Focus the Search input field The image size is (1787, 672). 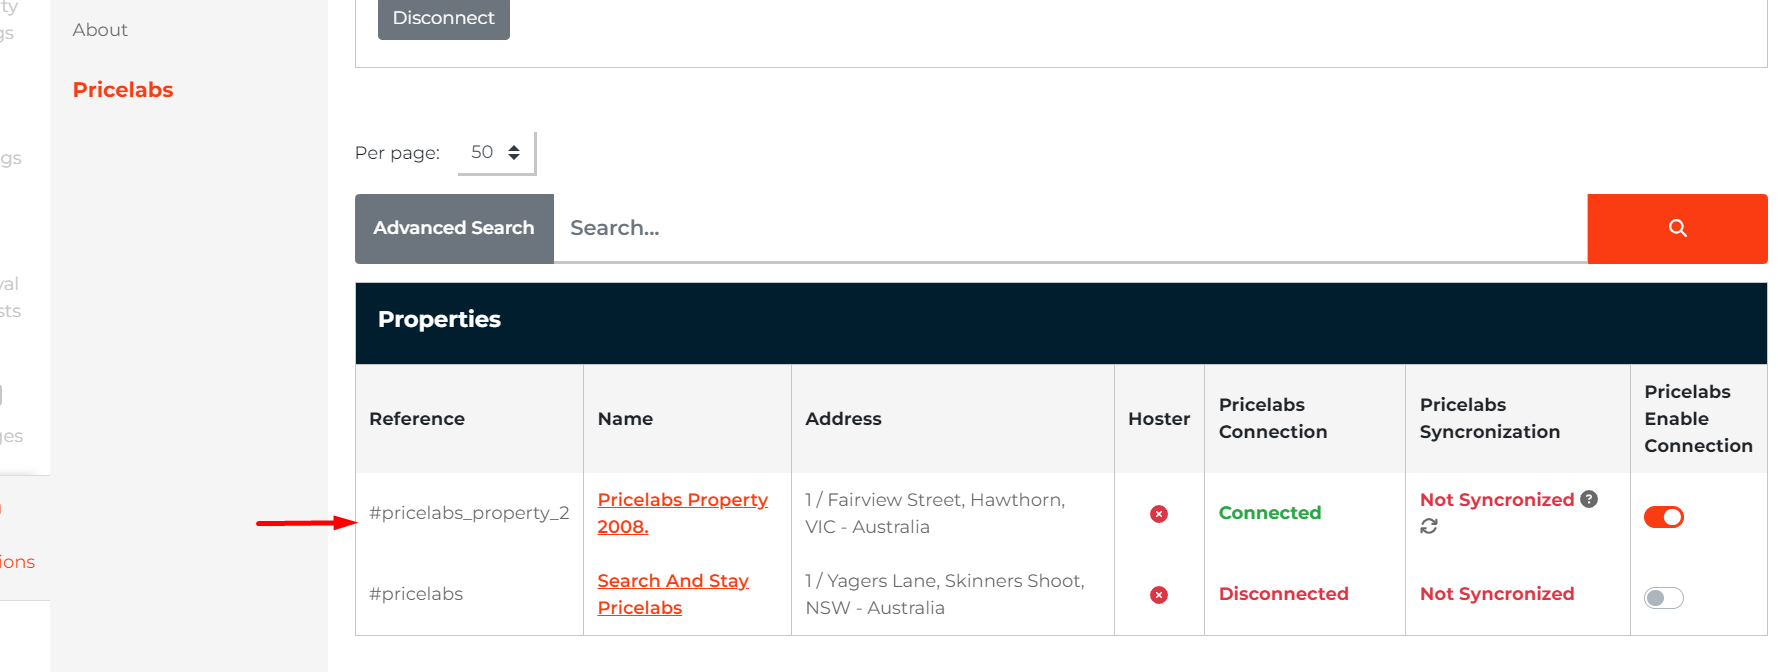(x=1070, y=228)
